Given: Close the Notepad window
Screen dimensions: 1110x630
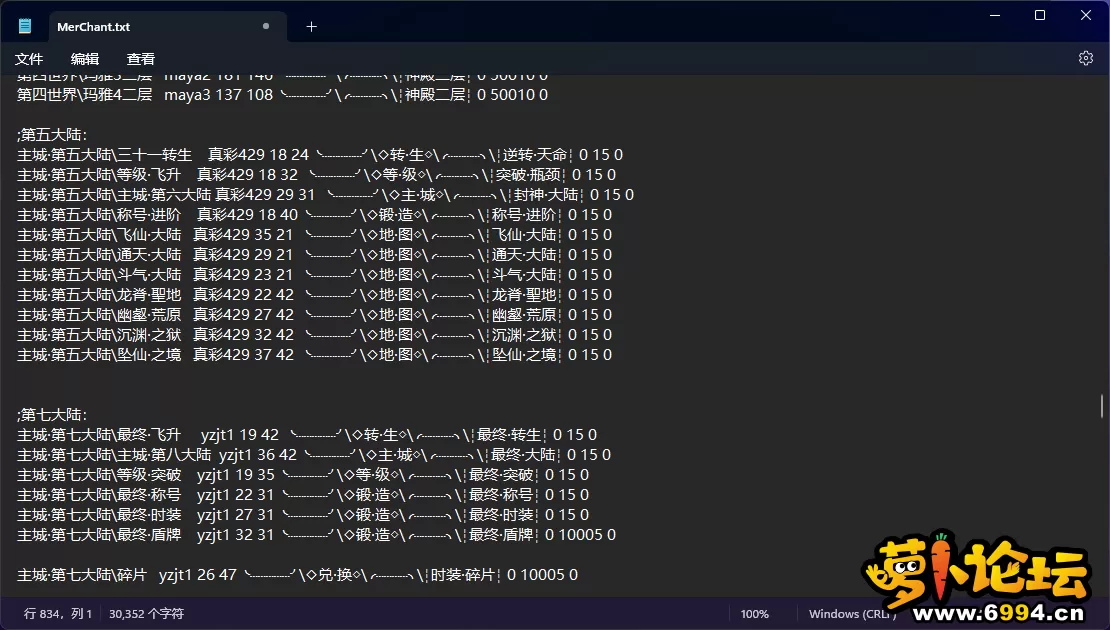Looking at the screenshot, I should tap(1086, 15).
